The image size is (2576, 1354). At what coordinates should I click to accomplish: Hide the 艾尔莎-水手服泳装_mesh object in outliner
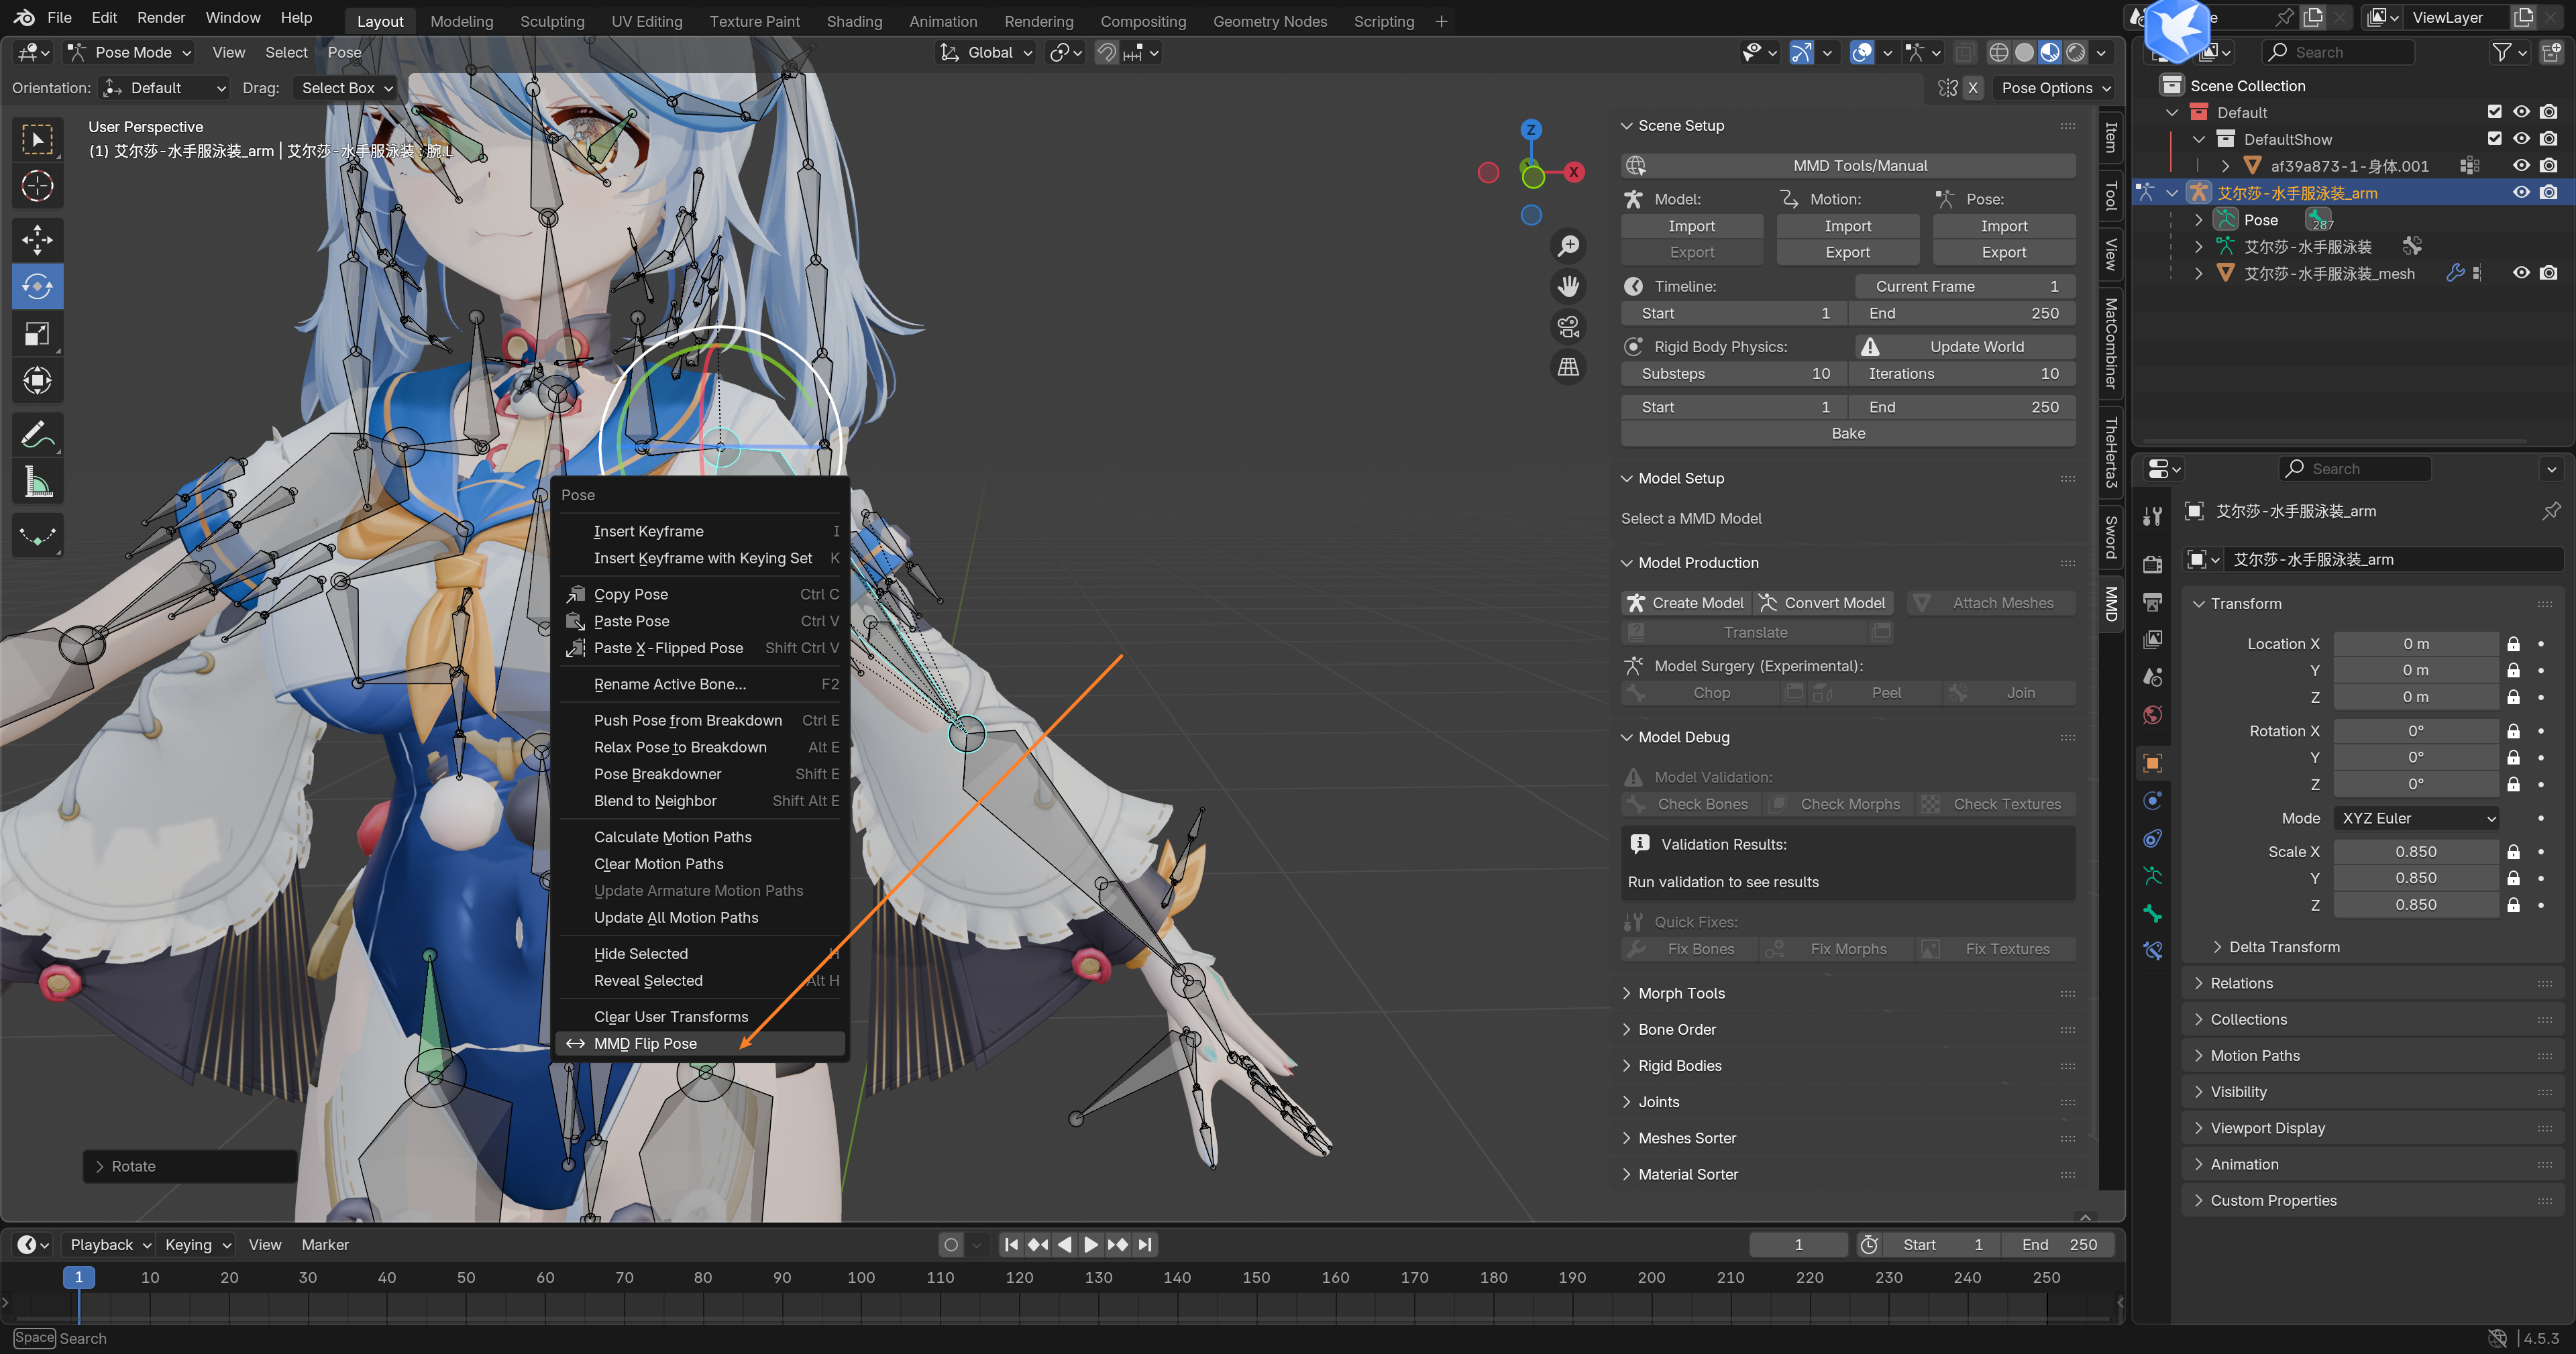2521,273
